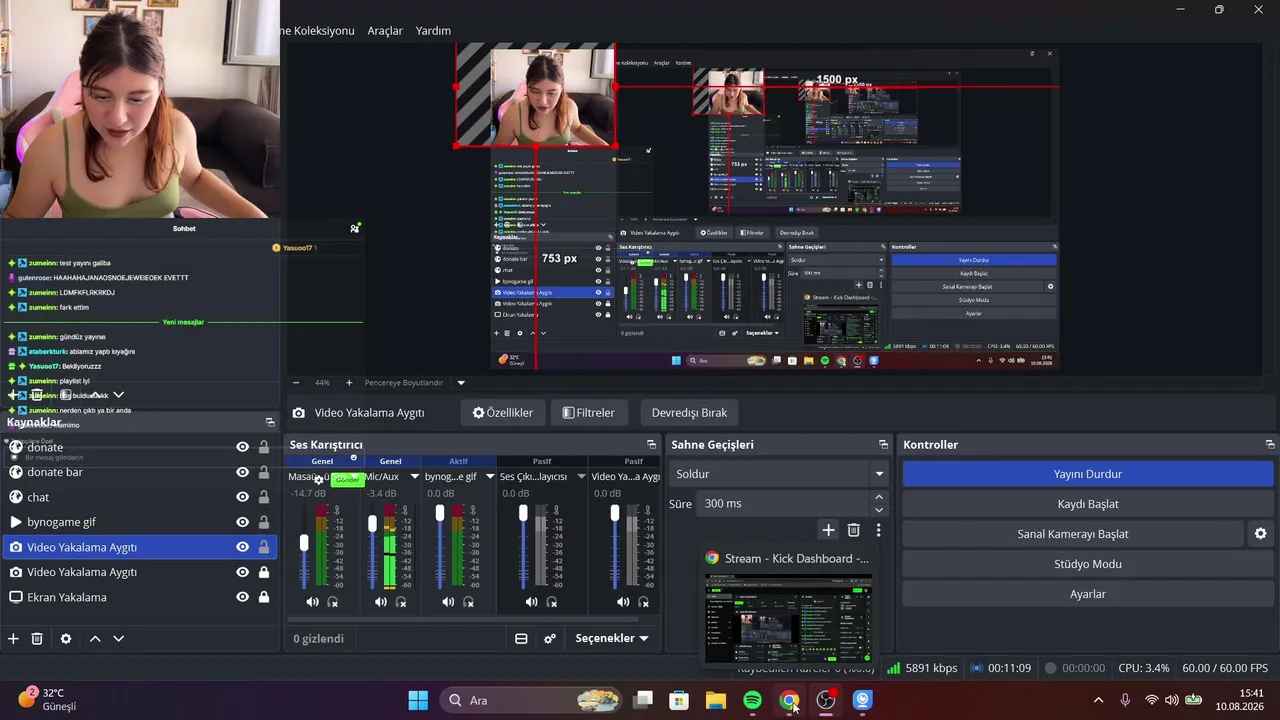Enable Stüdyo Modu
The height and width of the screenshot is (720, 1280).
coord(1088,564)
